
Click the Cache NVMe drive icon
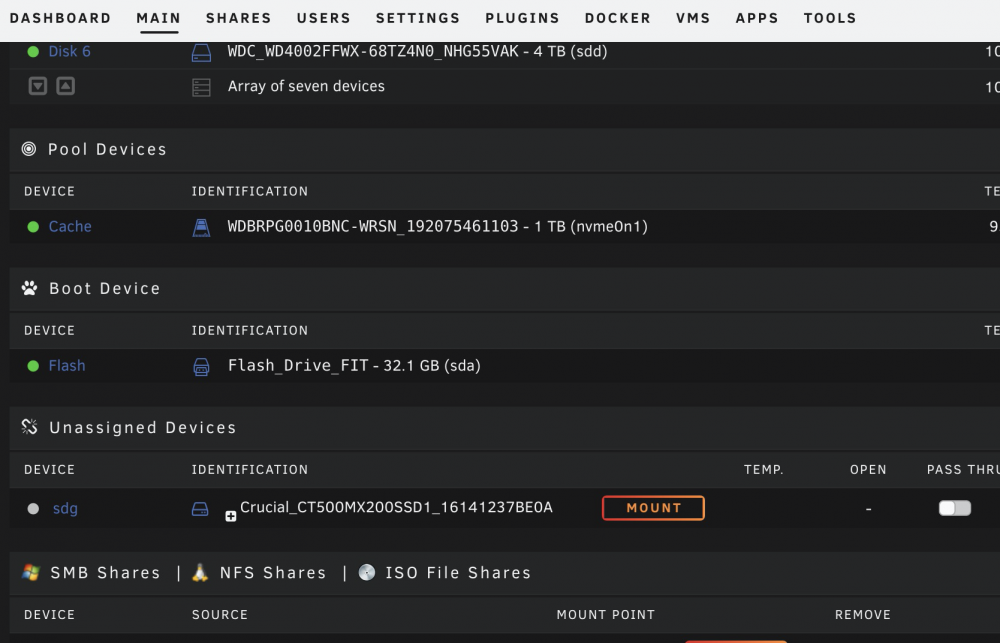pos(202,227)
